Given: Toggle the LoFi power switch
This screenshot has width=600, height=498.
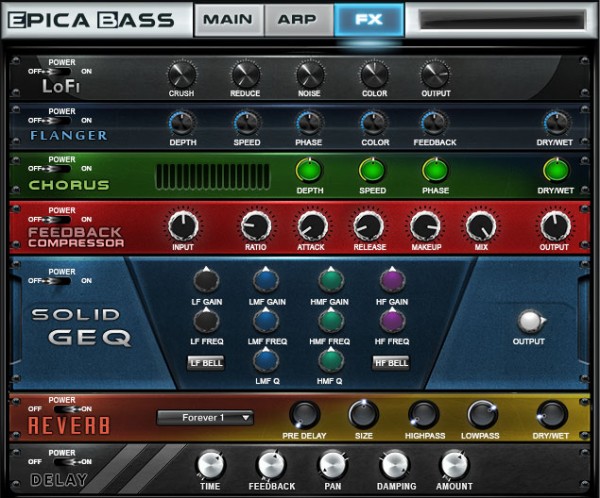Looking at the screenshot, I should 59,72.
